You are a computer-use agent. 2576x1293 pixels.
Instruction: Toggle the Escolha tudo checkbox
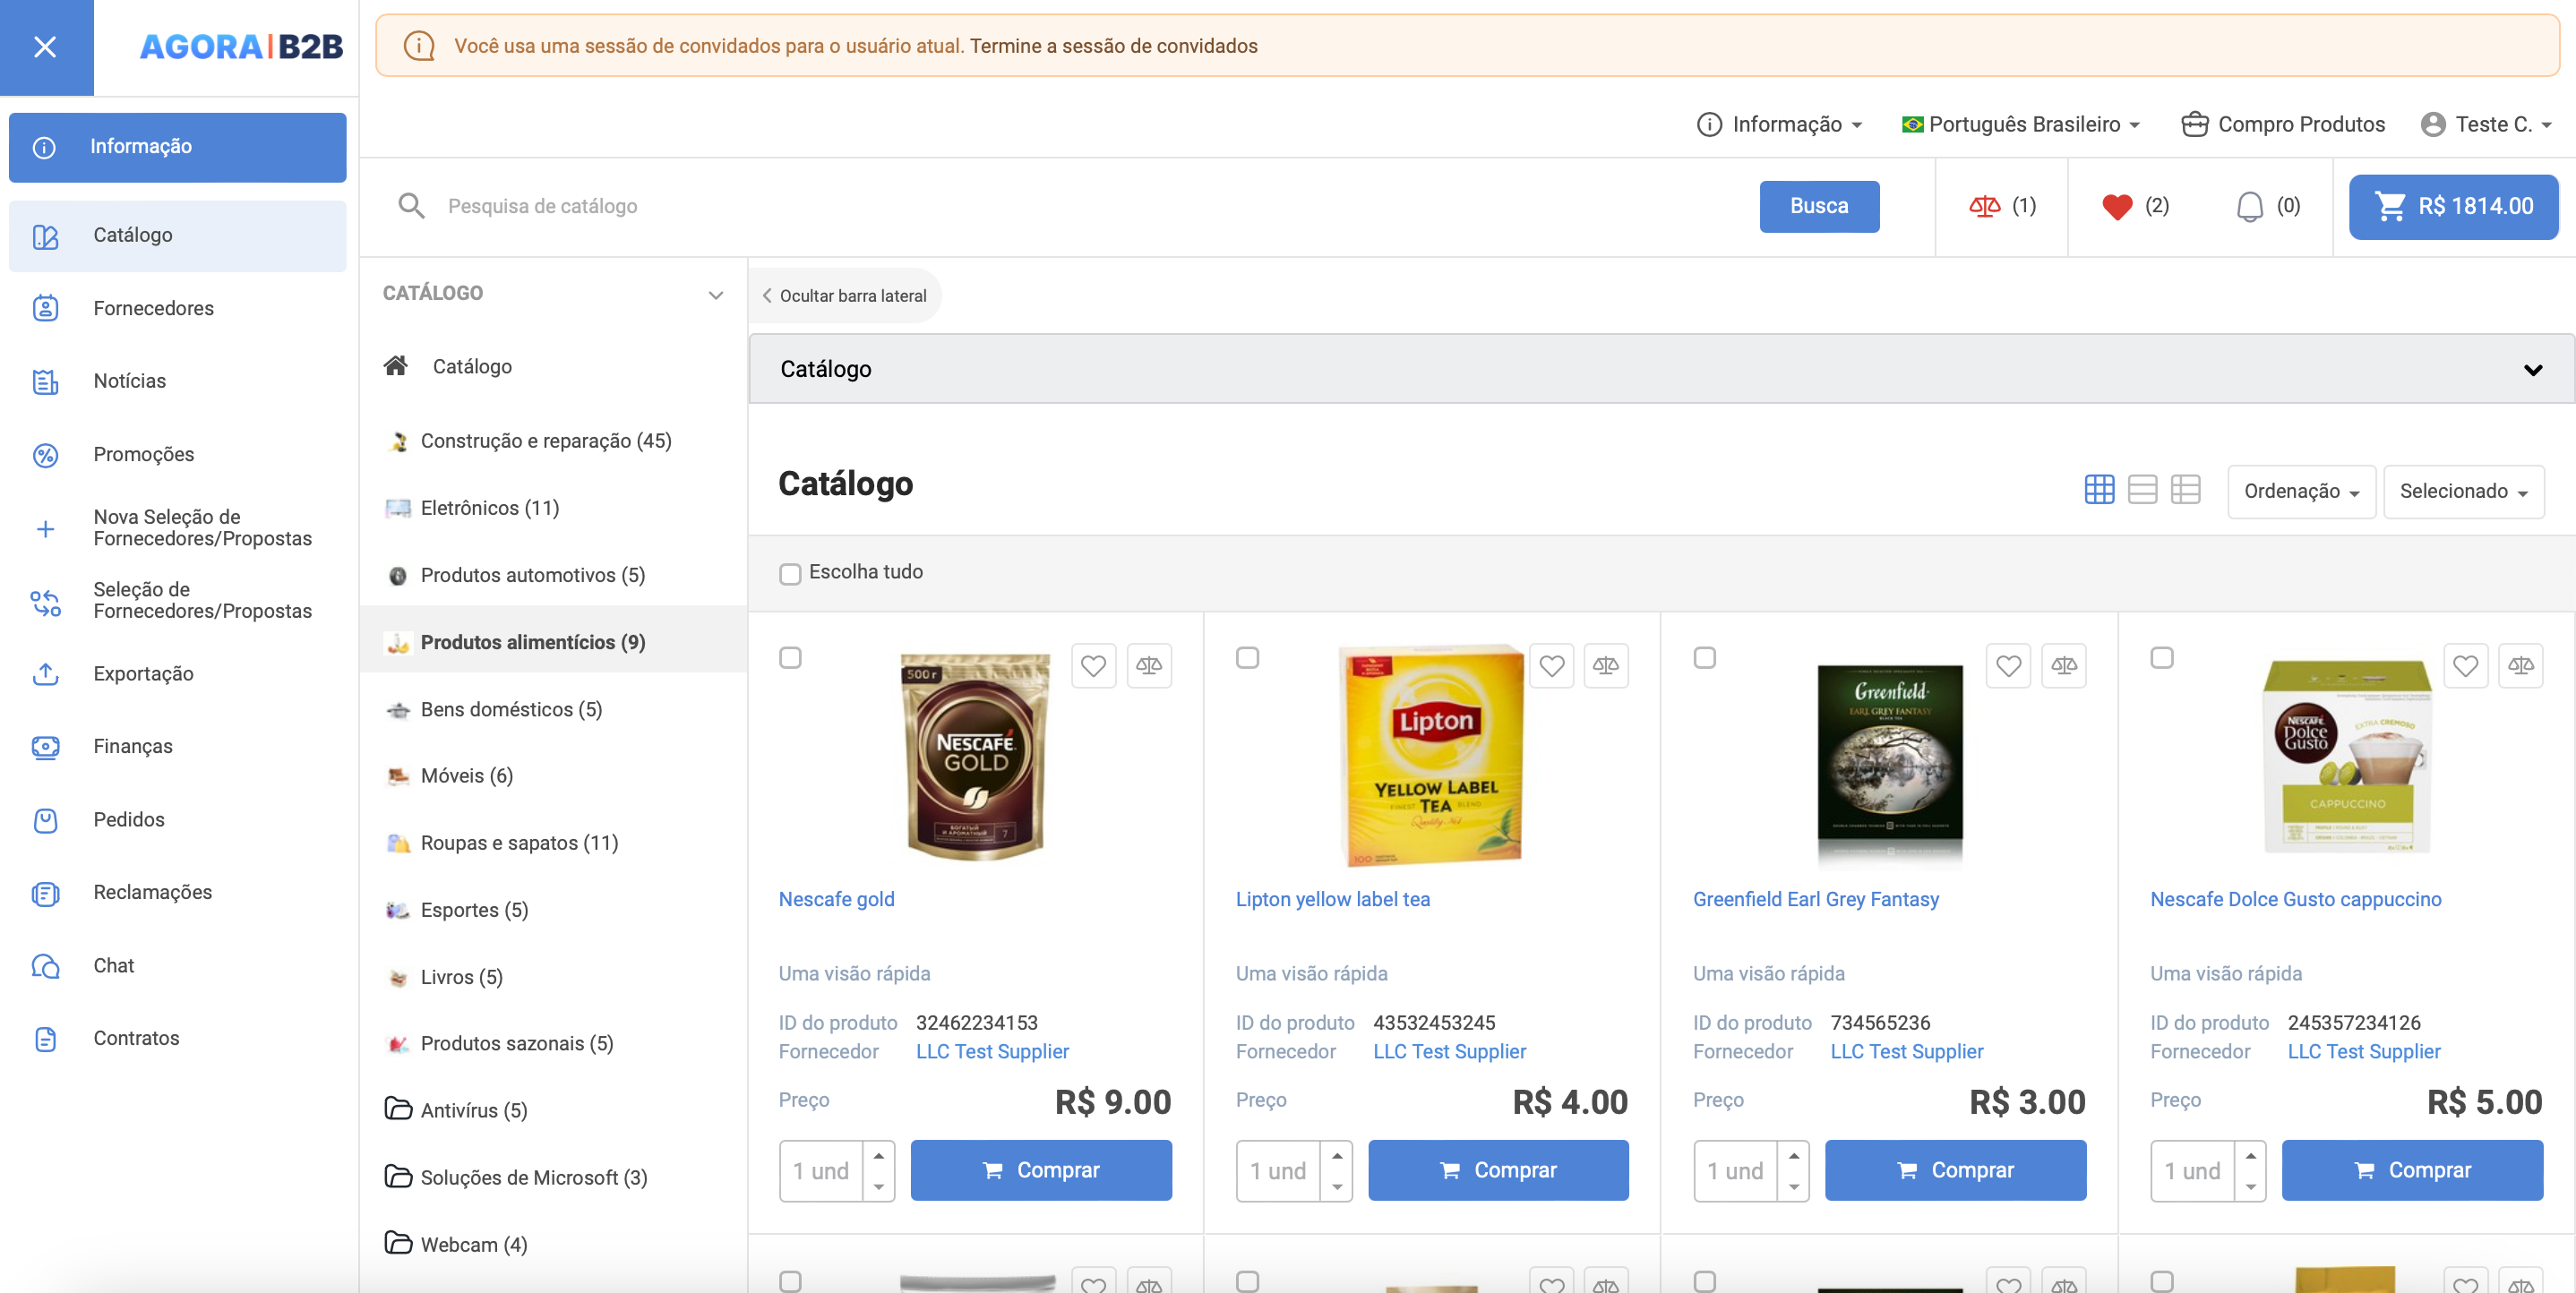tap(790, 572)
